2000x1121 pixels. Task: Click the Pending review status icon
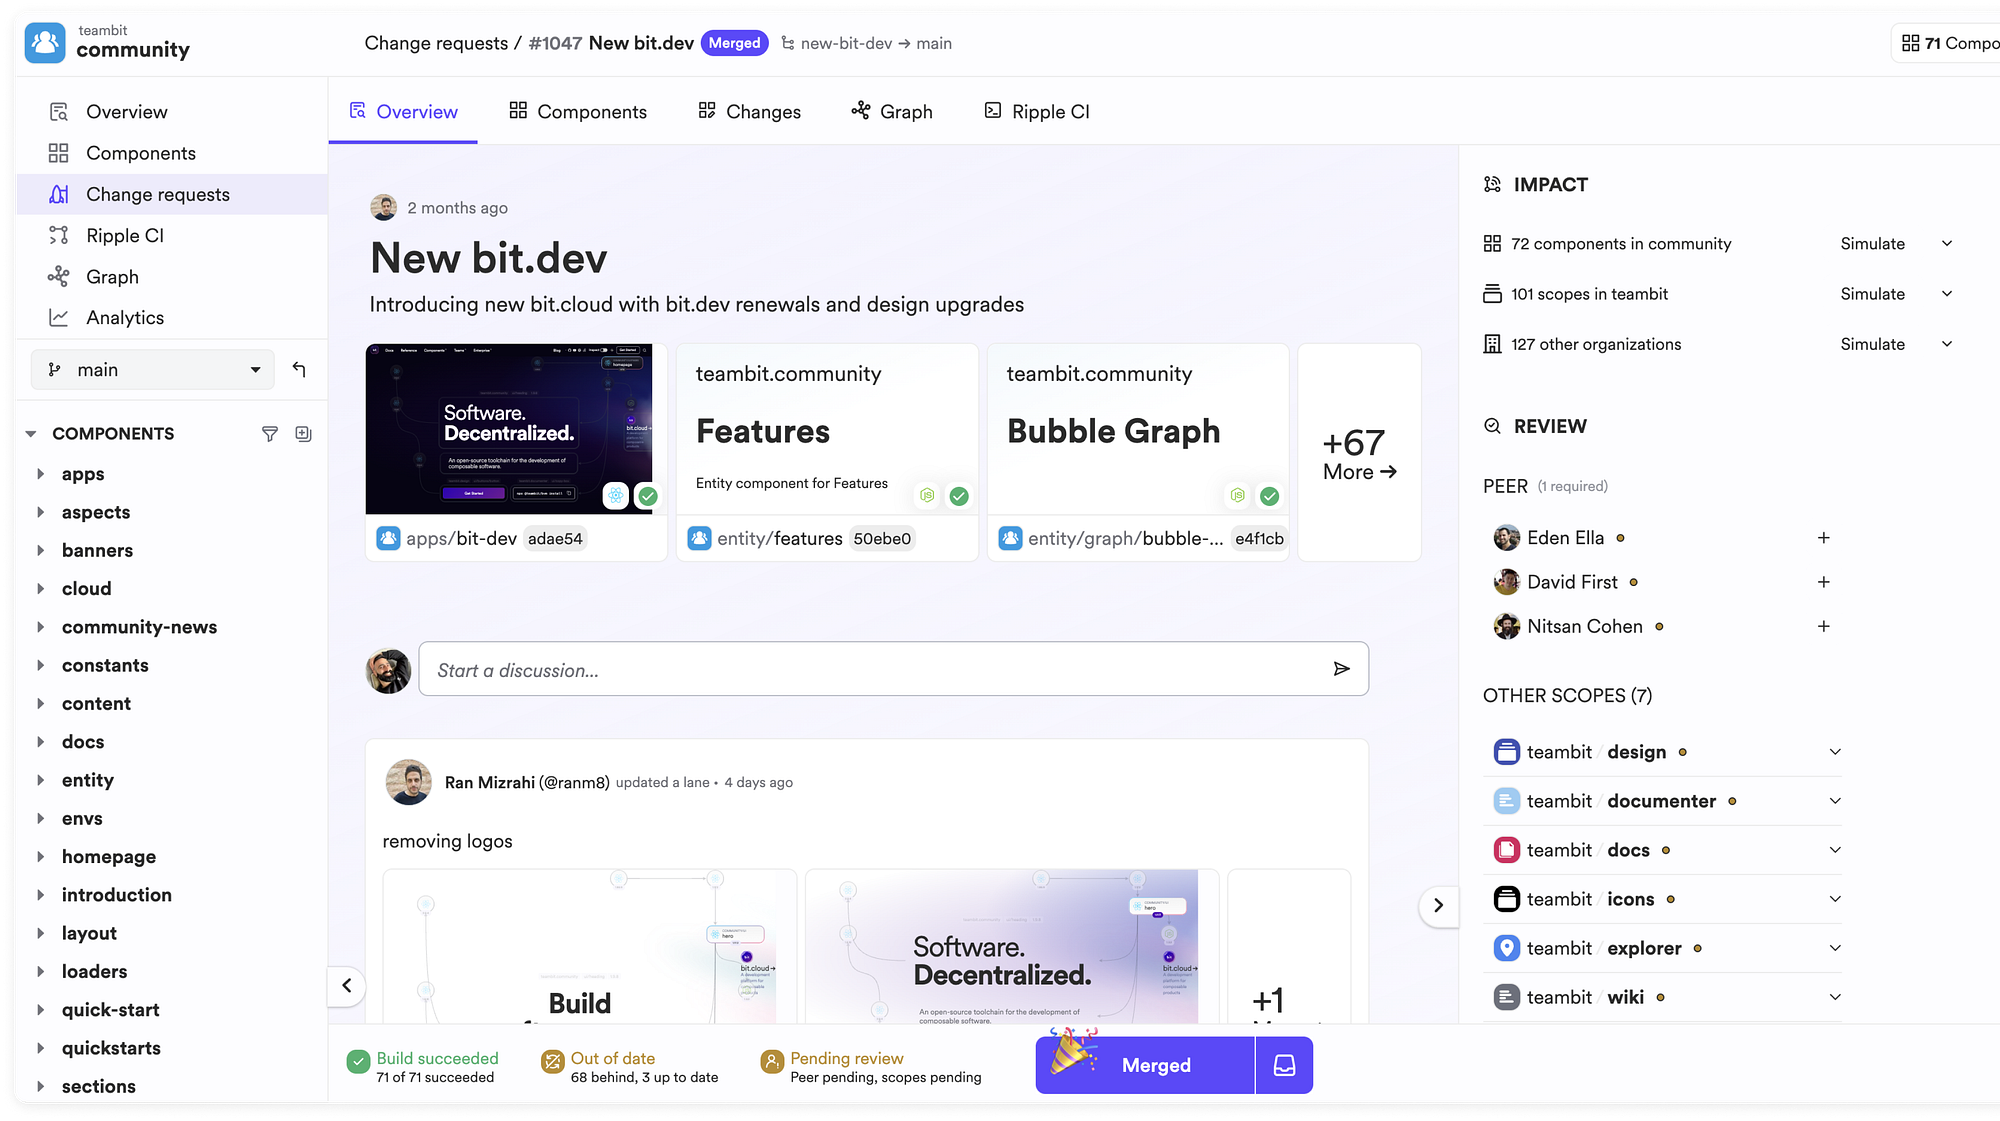click(772, 1062)
